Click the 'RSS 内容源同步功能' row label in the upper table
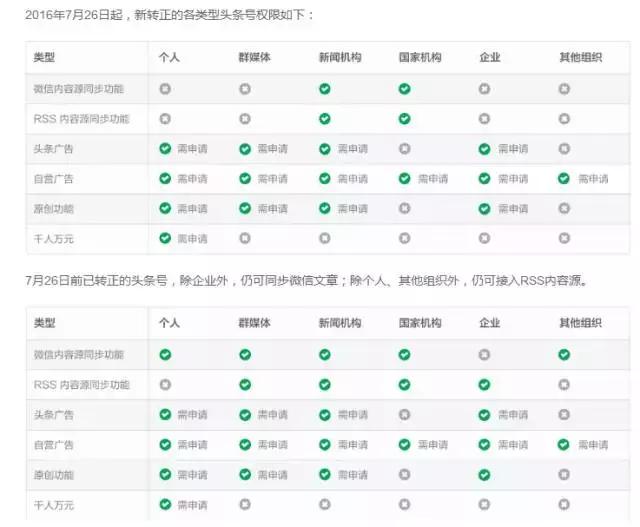The image size is (640, 527). 81,119
